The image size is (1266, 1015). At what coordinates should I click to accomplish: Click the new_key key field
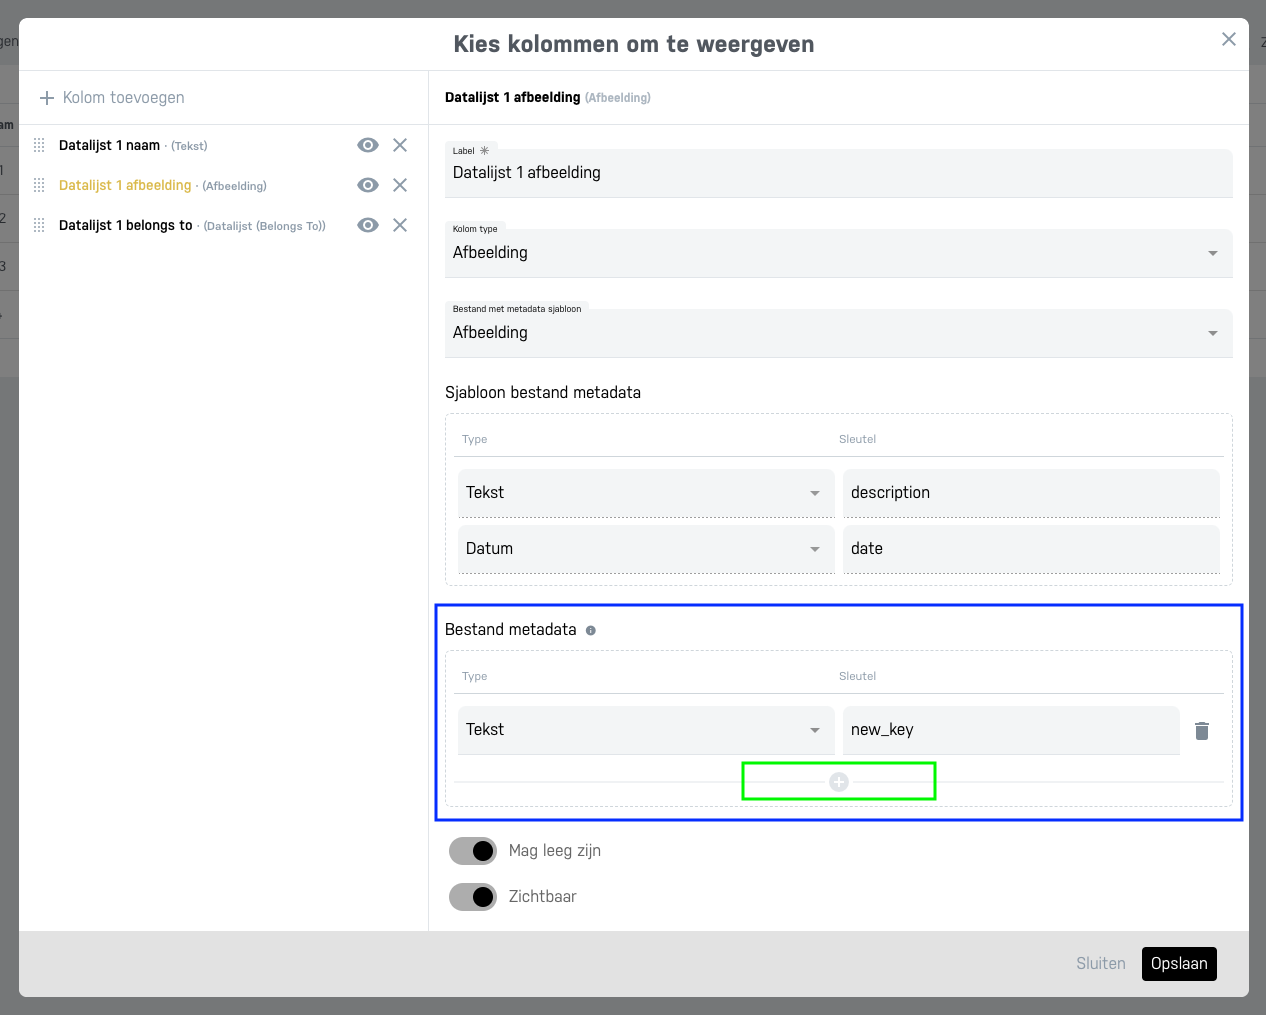1011,730
